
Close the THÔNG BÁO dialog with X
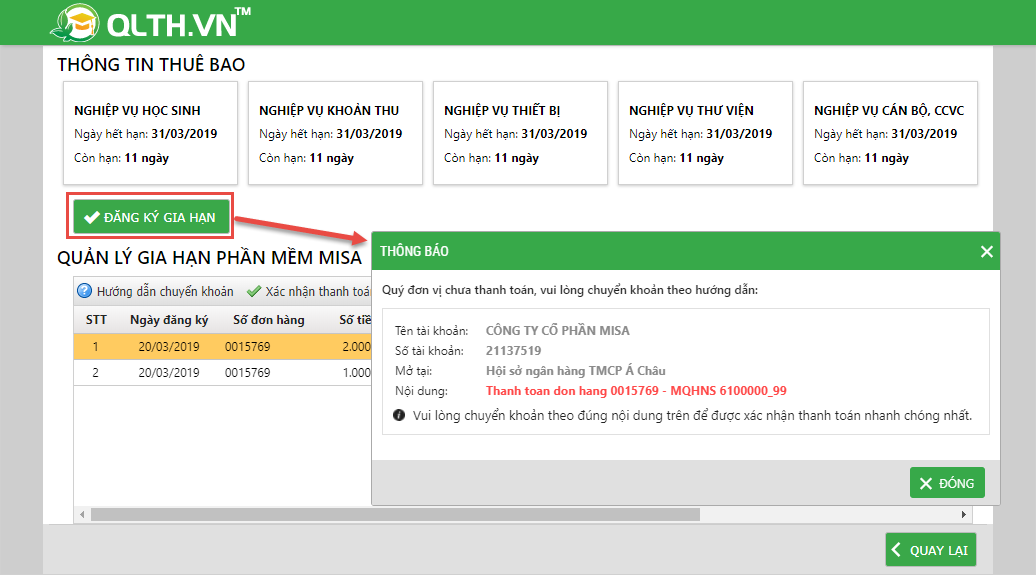(x=986, y=251)
